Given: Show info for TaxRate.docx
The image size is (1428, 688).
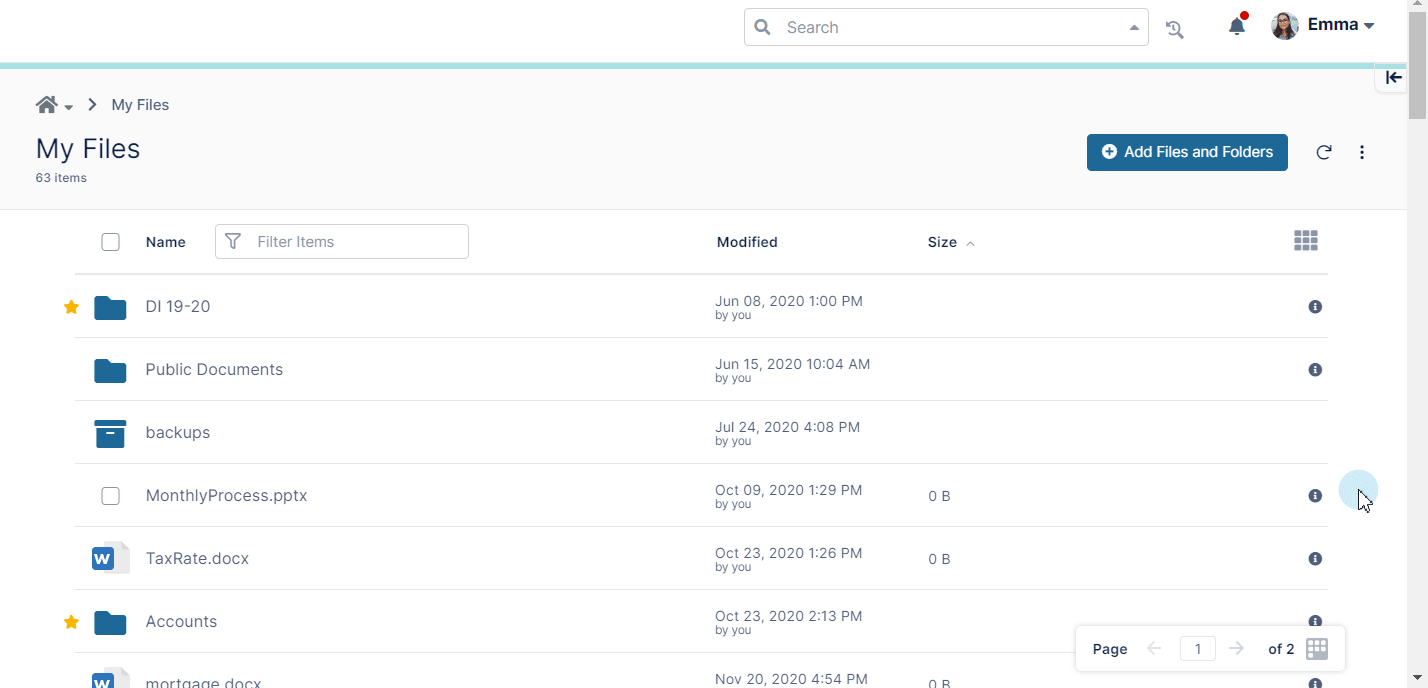Looking at the screenshot, I should click(x=1315, y=559).
